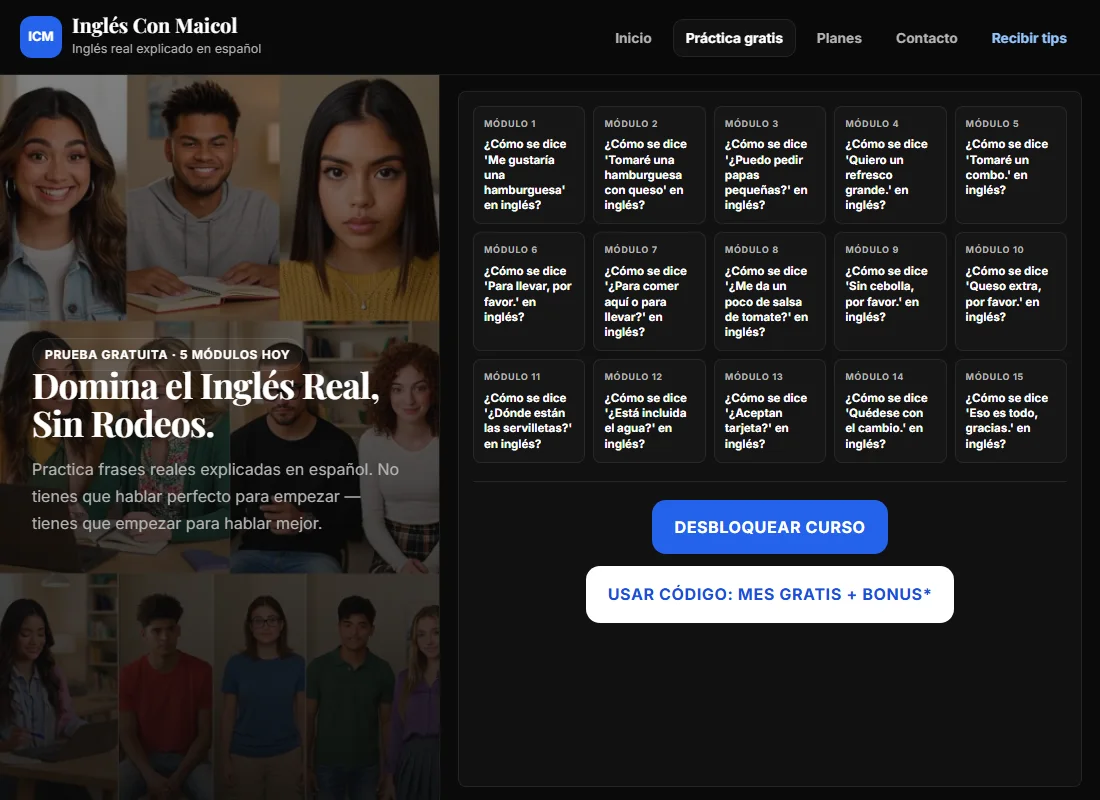Viewport: 1100px width, 800px height.
Task: Open Módulo 15 'Eso es todo, gracias' card
Action: click(x=1010, y=411)
